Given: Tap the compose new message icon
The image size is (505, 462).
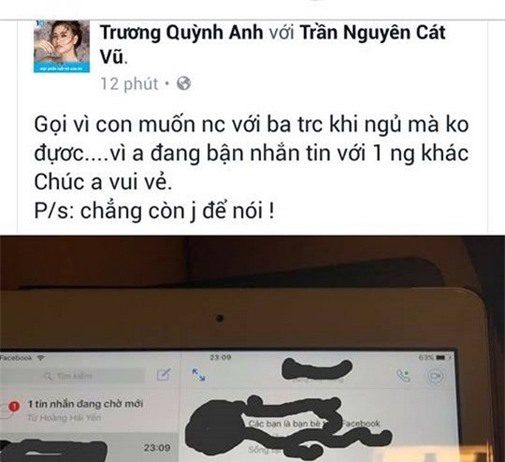Looking at the screenshot, I should point(164,375).
